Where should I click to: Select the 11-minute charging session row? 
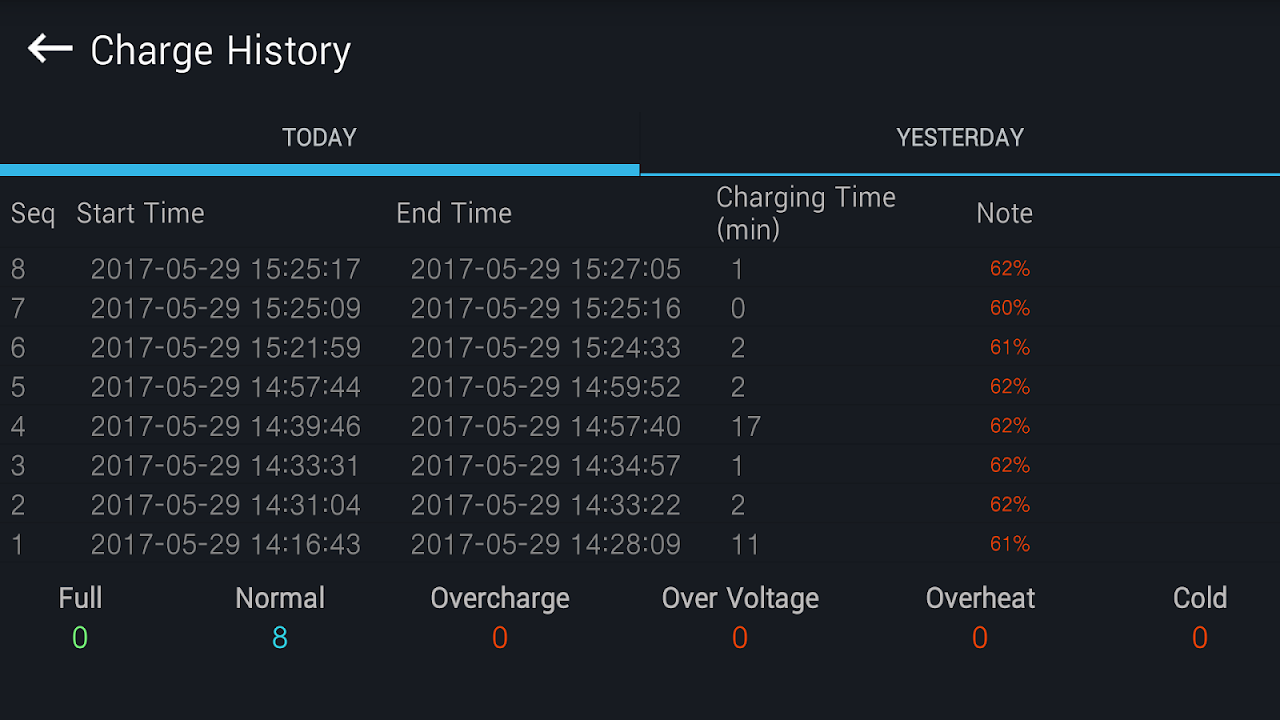pyautogui.click(x=640, y=544)
